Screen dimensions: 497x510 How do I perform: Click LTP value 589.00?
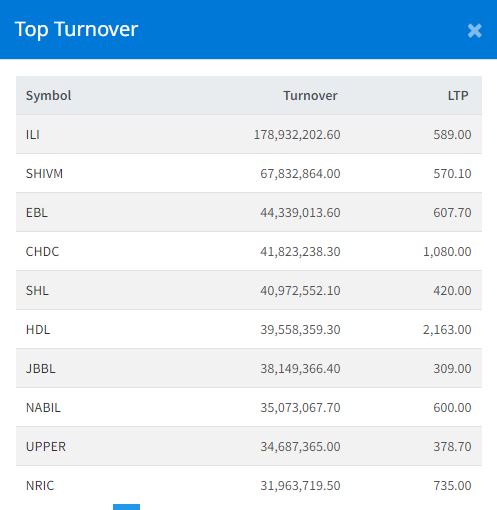coord(452,135)
